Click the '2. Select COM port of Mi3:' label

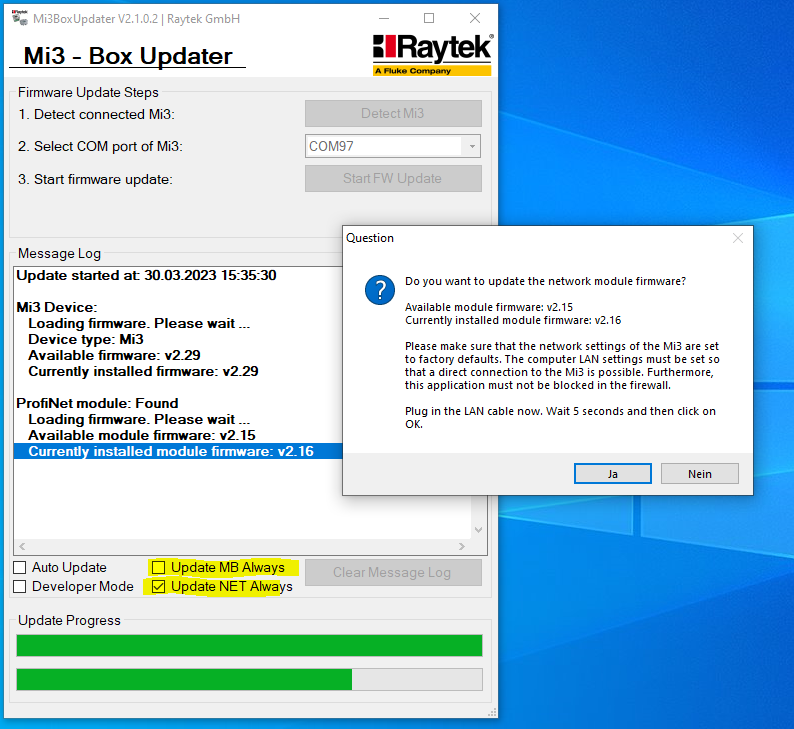coord(100,146)
